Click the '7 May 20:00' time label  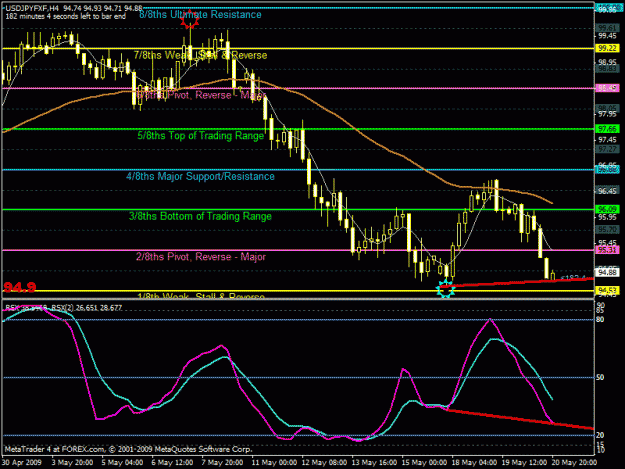[x=222, y=463]
